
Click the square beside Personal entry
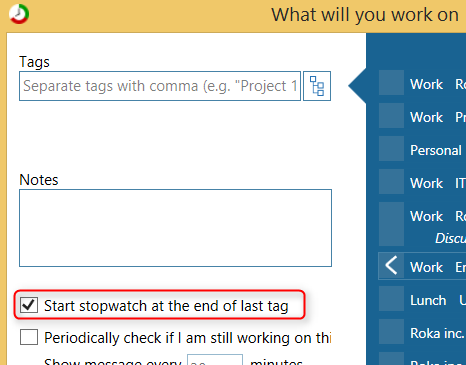coord(391,148)
